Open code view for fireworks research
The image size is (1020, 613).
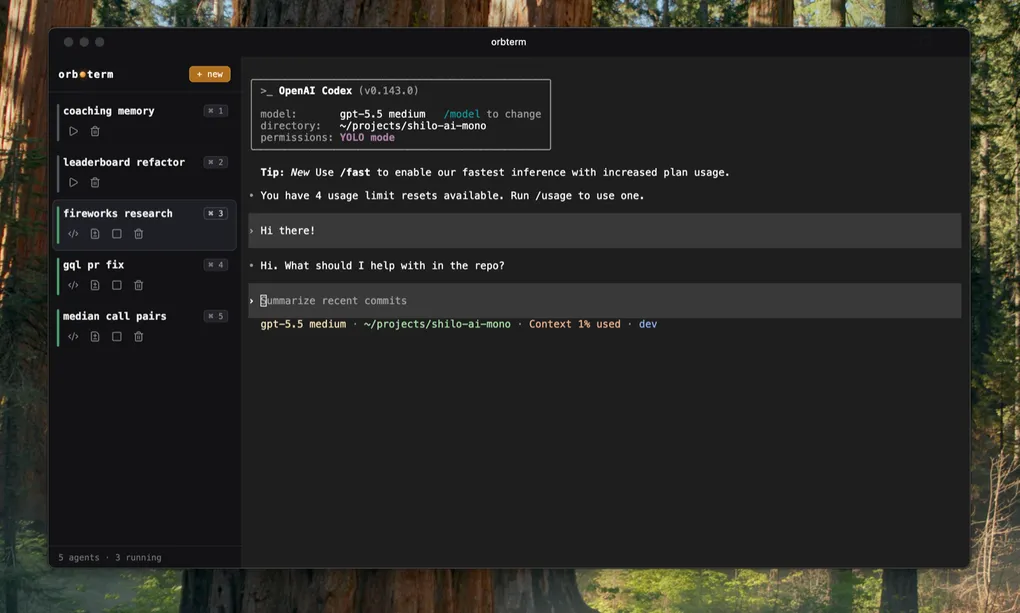[74, 234]
